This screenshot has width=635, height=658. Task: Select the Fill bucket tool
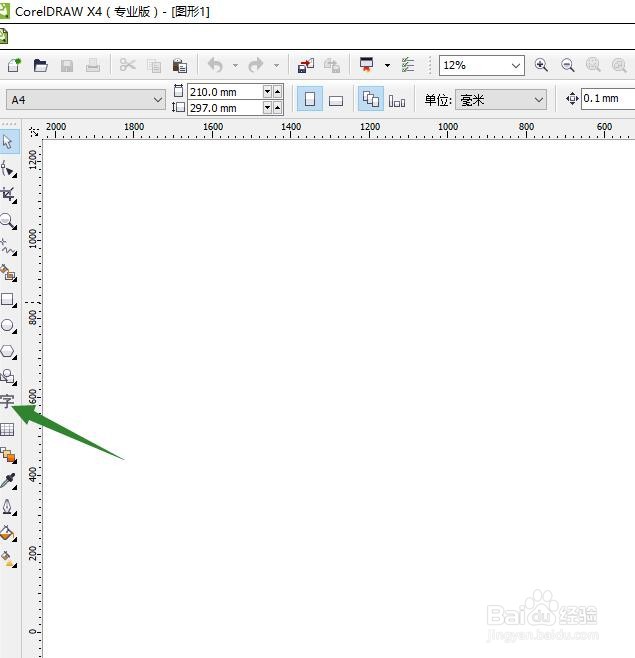8,533
